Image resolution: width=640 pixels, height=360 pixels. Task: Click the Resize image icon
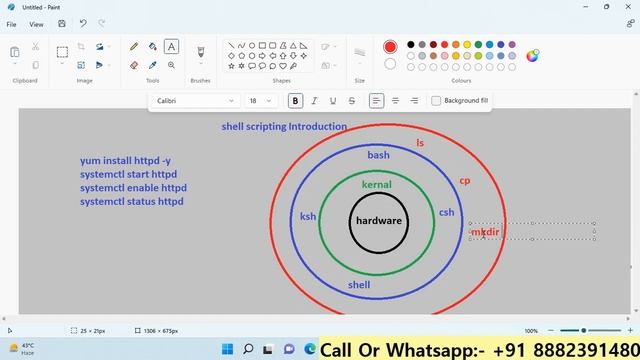click(81, 65)
